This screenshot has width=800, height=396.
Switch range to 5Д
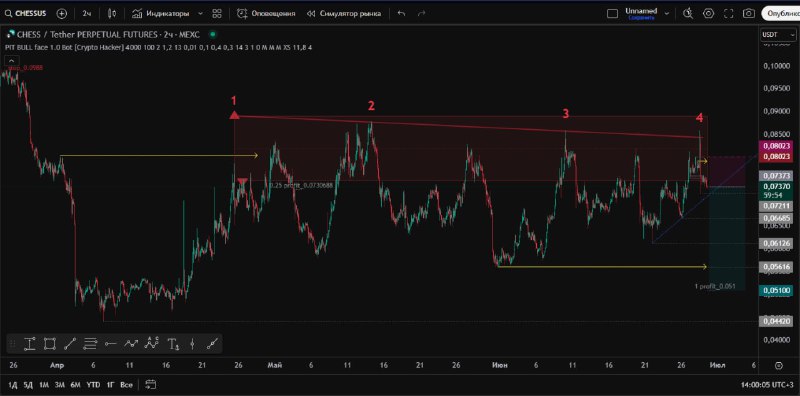[28, 384]
